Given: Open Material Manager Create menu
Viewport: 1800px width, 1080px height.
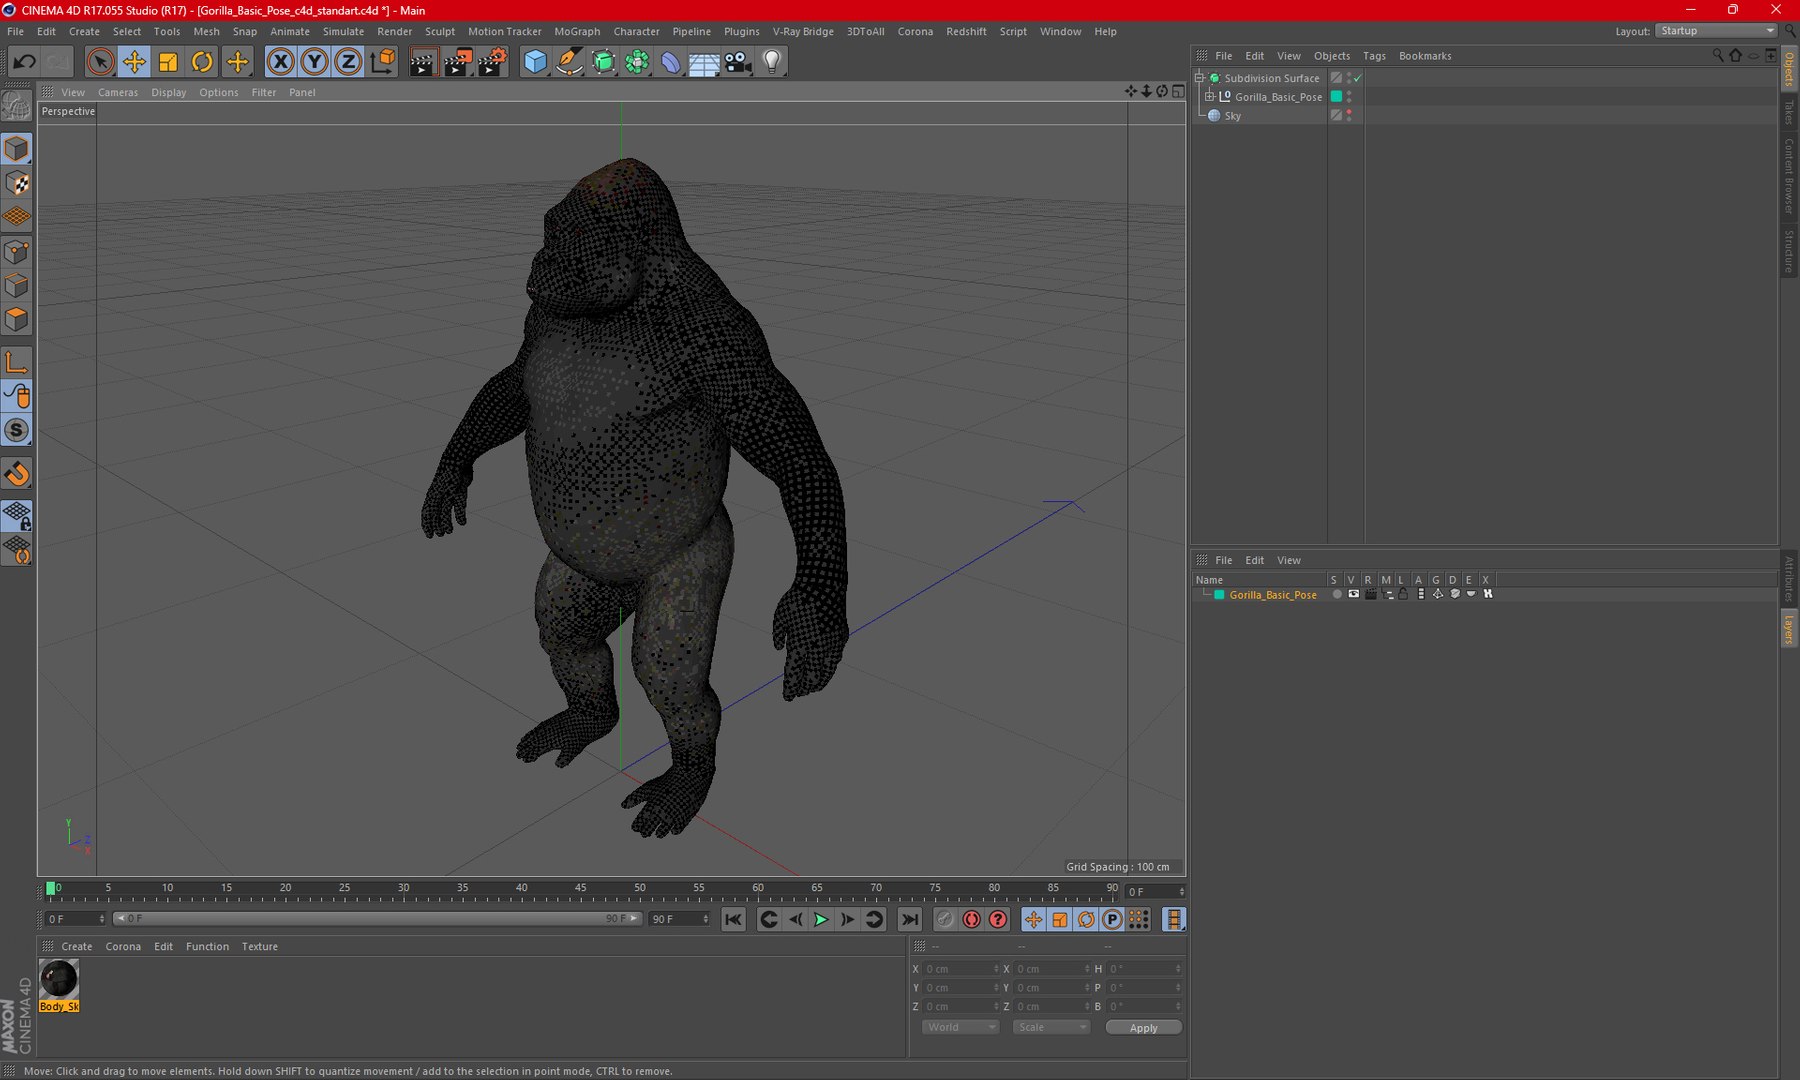Looking at the screenshot, I should [x=76, y=946].
